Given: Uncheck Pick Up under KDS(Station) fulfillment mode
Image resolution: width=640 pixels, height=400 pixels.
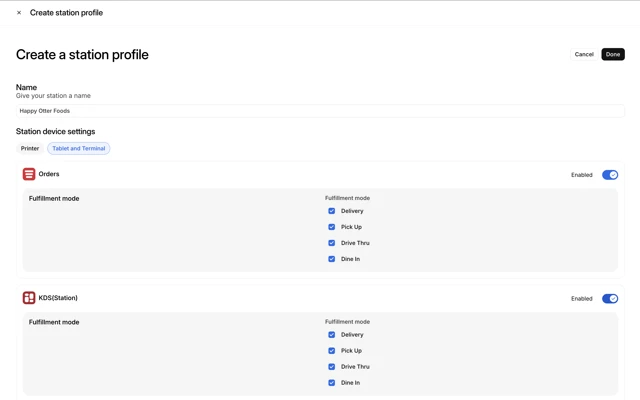Looking at the screenshot, I should (x=332, y=351).
